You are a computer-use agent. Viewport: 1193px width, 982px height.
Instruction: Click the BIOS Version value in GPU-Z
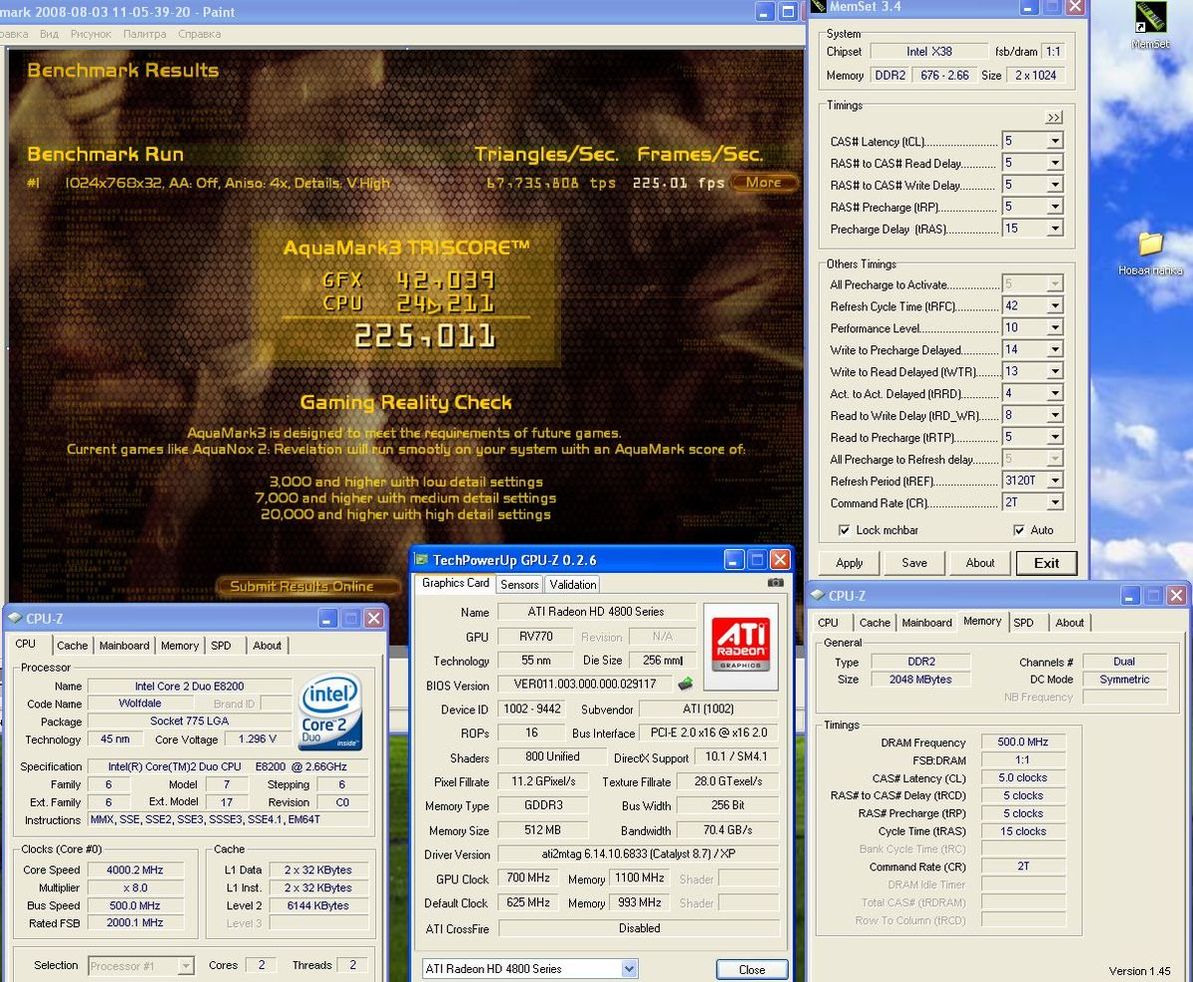point(584,684)
